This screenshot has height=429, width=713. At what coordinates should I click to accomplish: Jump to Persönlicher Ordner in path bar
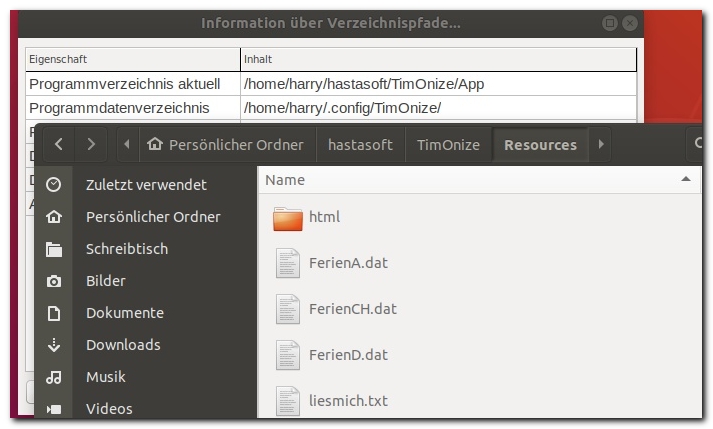(x=227, y=145)
